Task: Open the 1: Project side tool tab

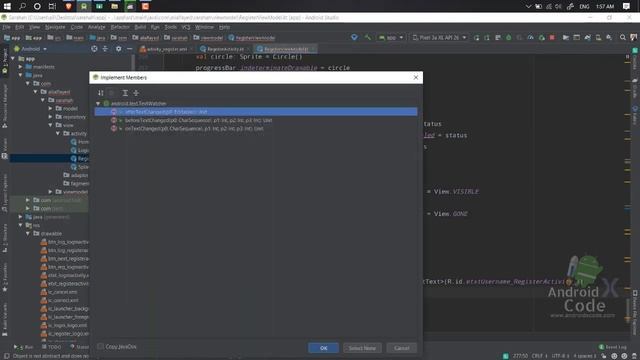Action: (x=4, y=61)
